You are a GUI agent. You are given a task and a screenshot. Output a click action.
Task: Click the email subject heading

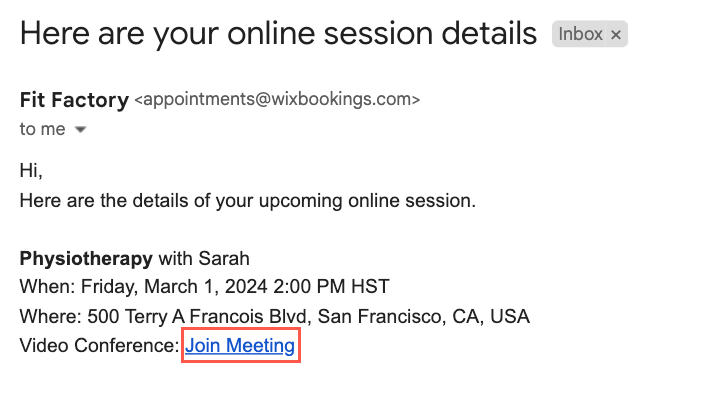[278, 34]
